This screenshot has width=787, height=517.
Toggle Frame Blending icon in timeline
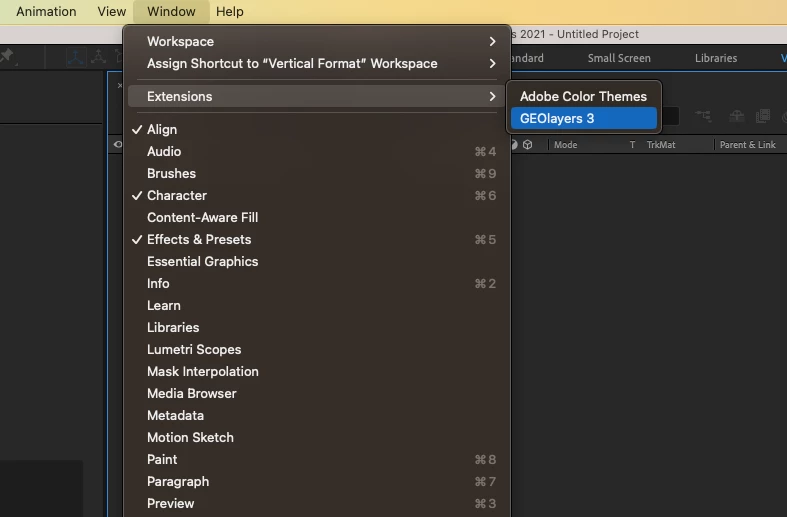(x=763, y=116)
